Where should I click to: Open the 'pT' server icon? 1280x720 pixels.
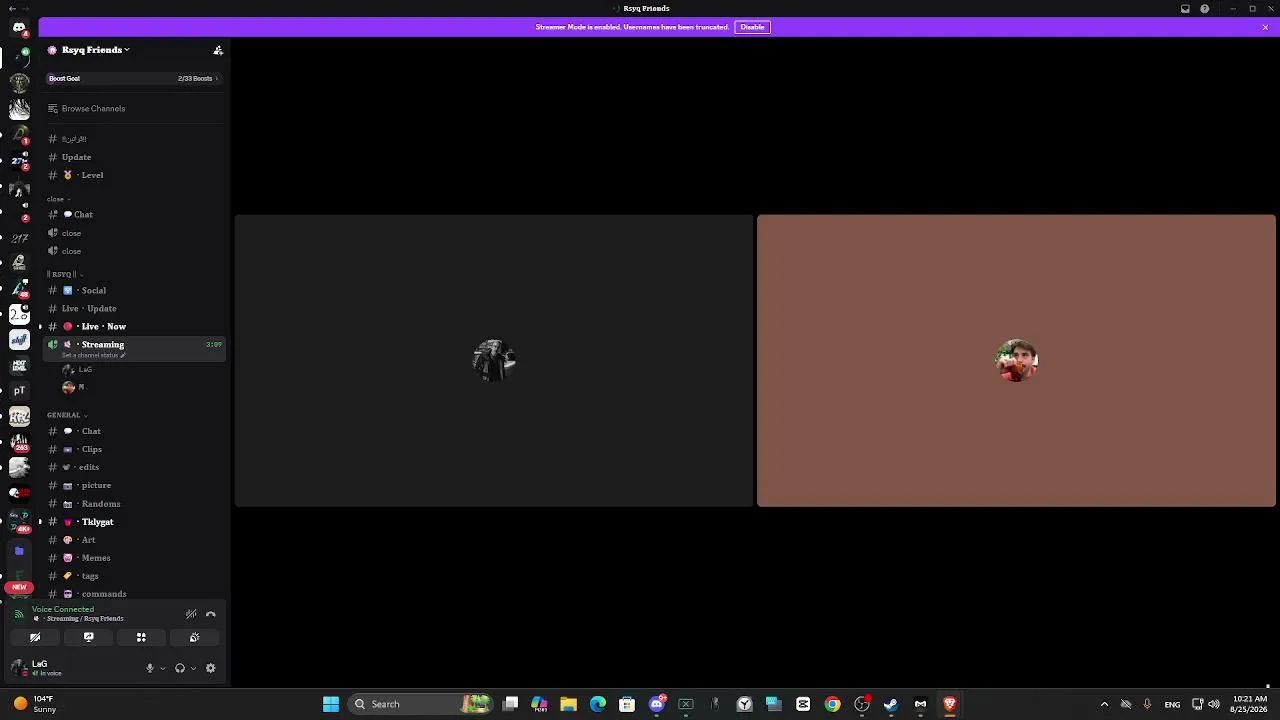point(19,391)
